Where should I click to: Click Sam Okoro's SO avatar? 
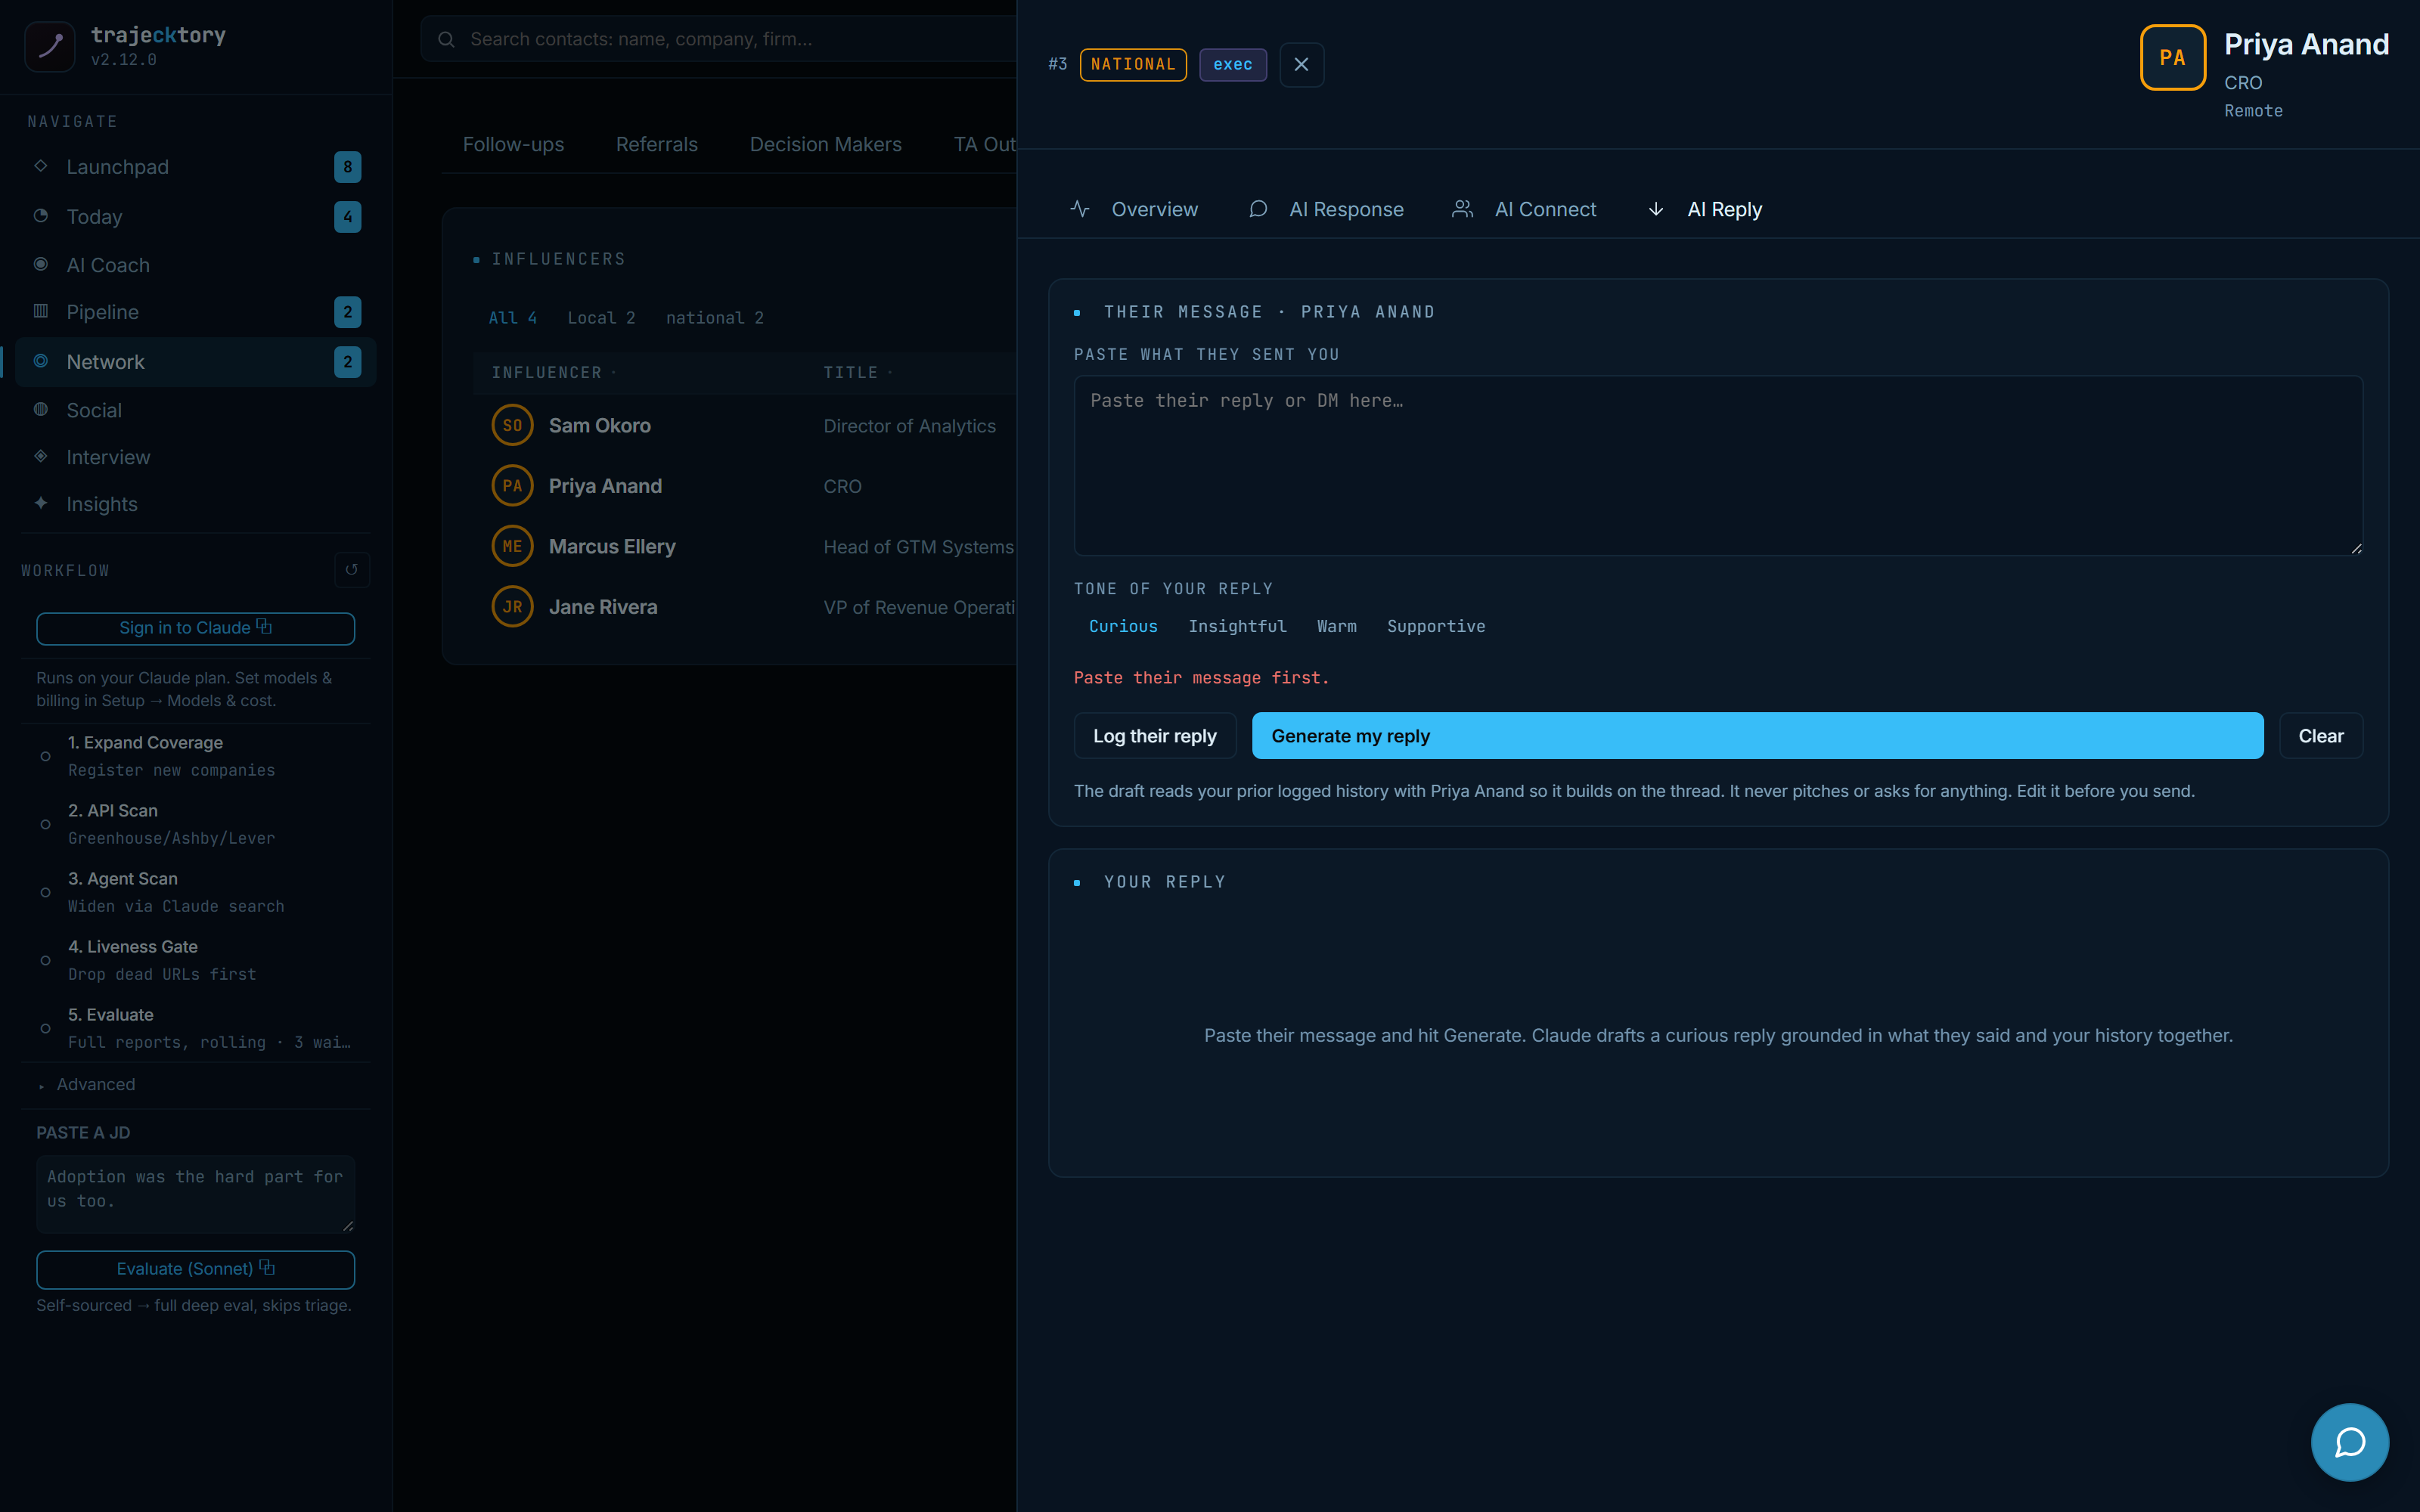(x=512, y=425)
